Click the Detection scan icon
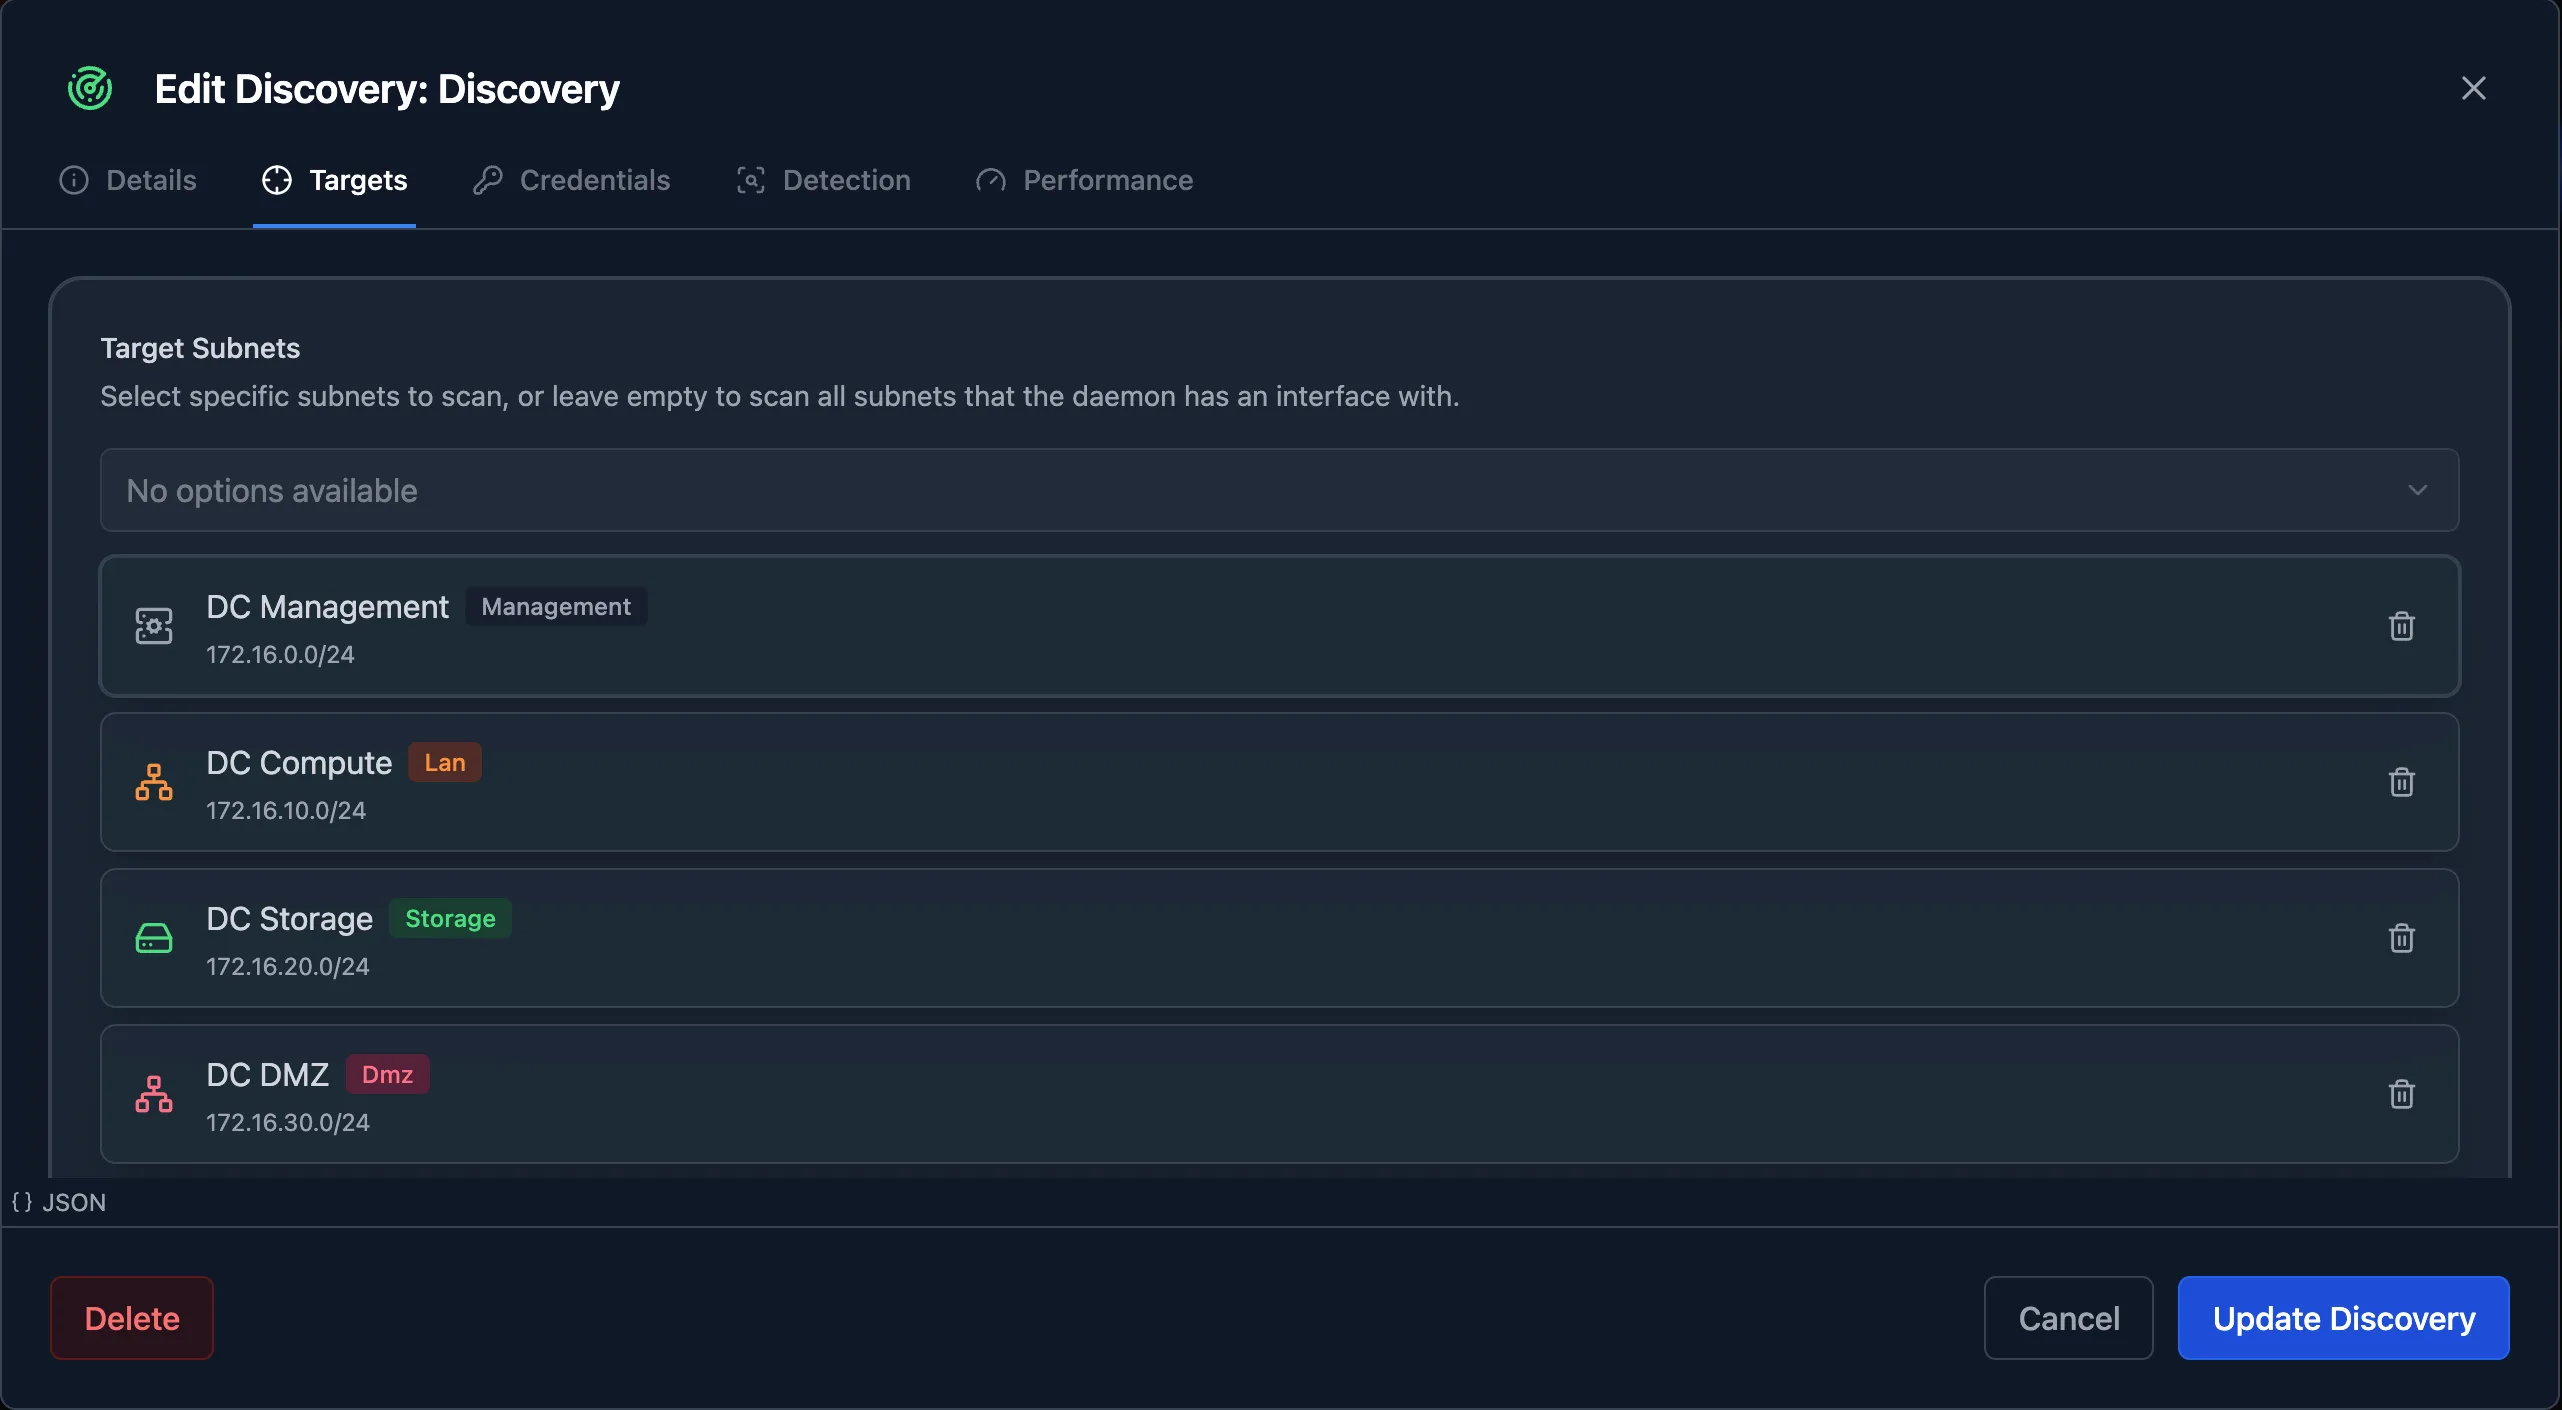 pyautogui.click(x=751, y=180)
